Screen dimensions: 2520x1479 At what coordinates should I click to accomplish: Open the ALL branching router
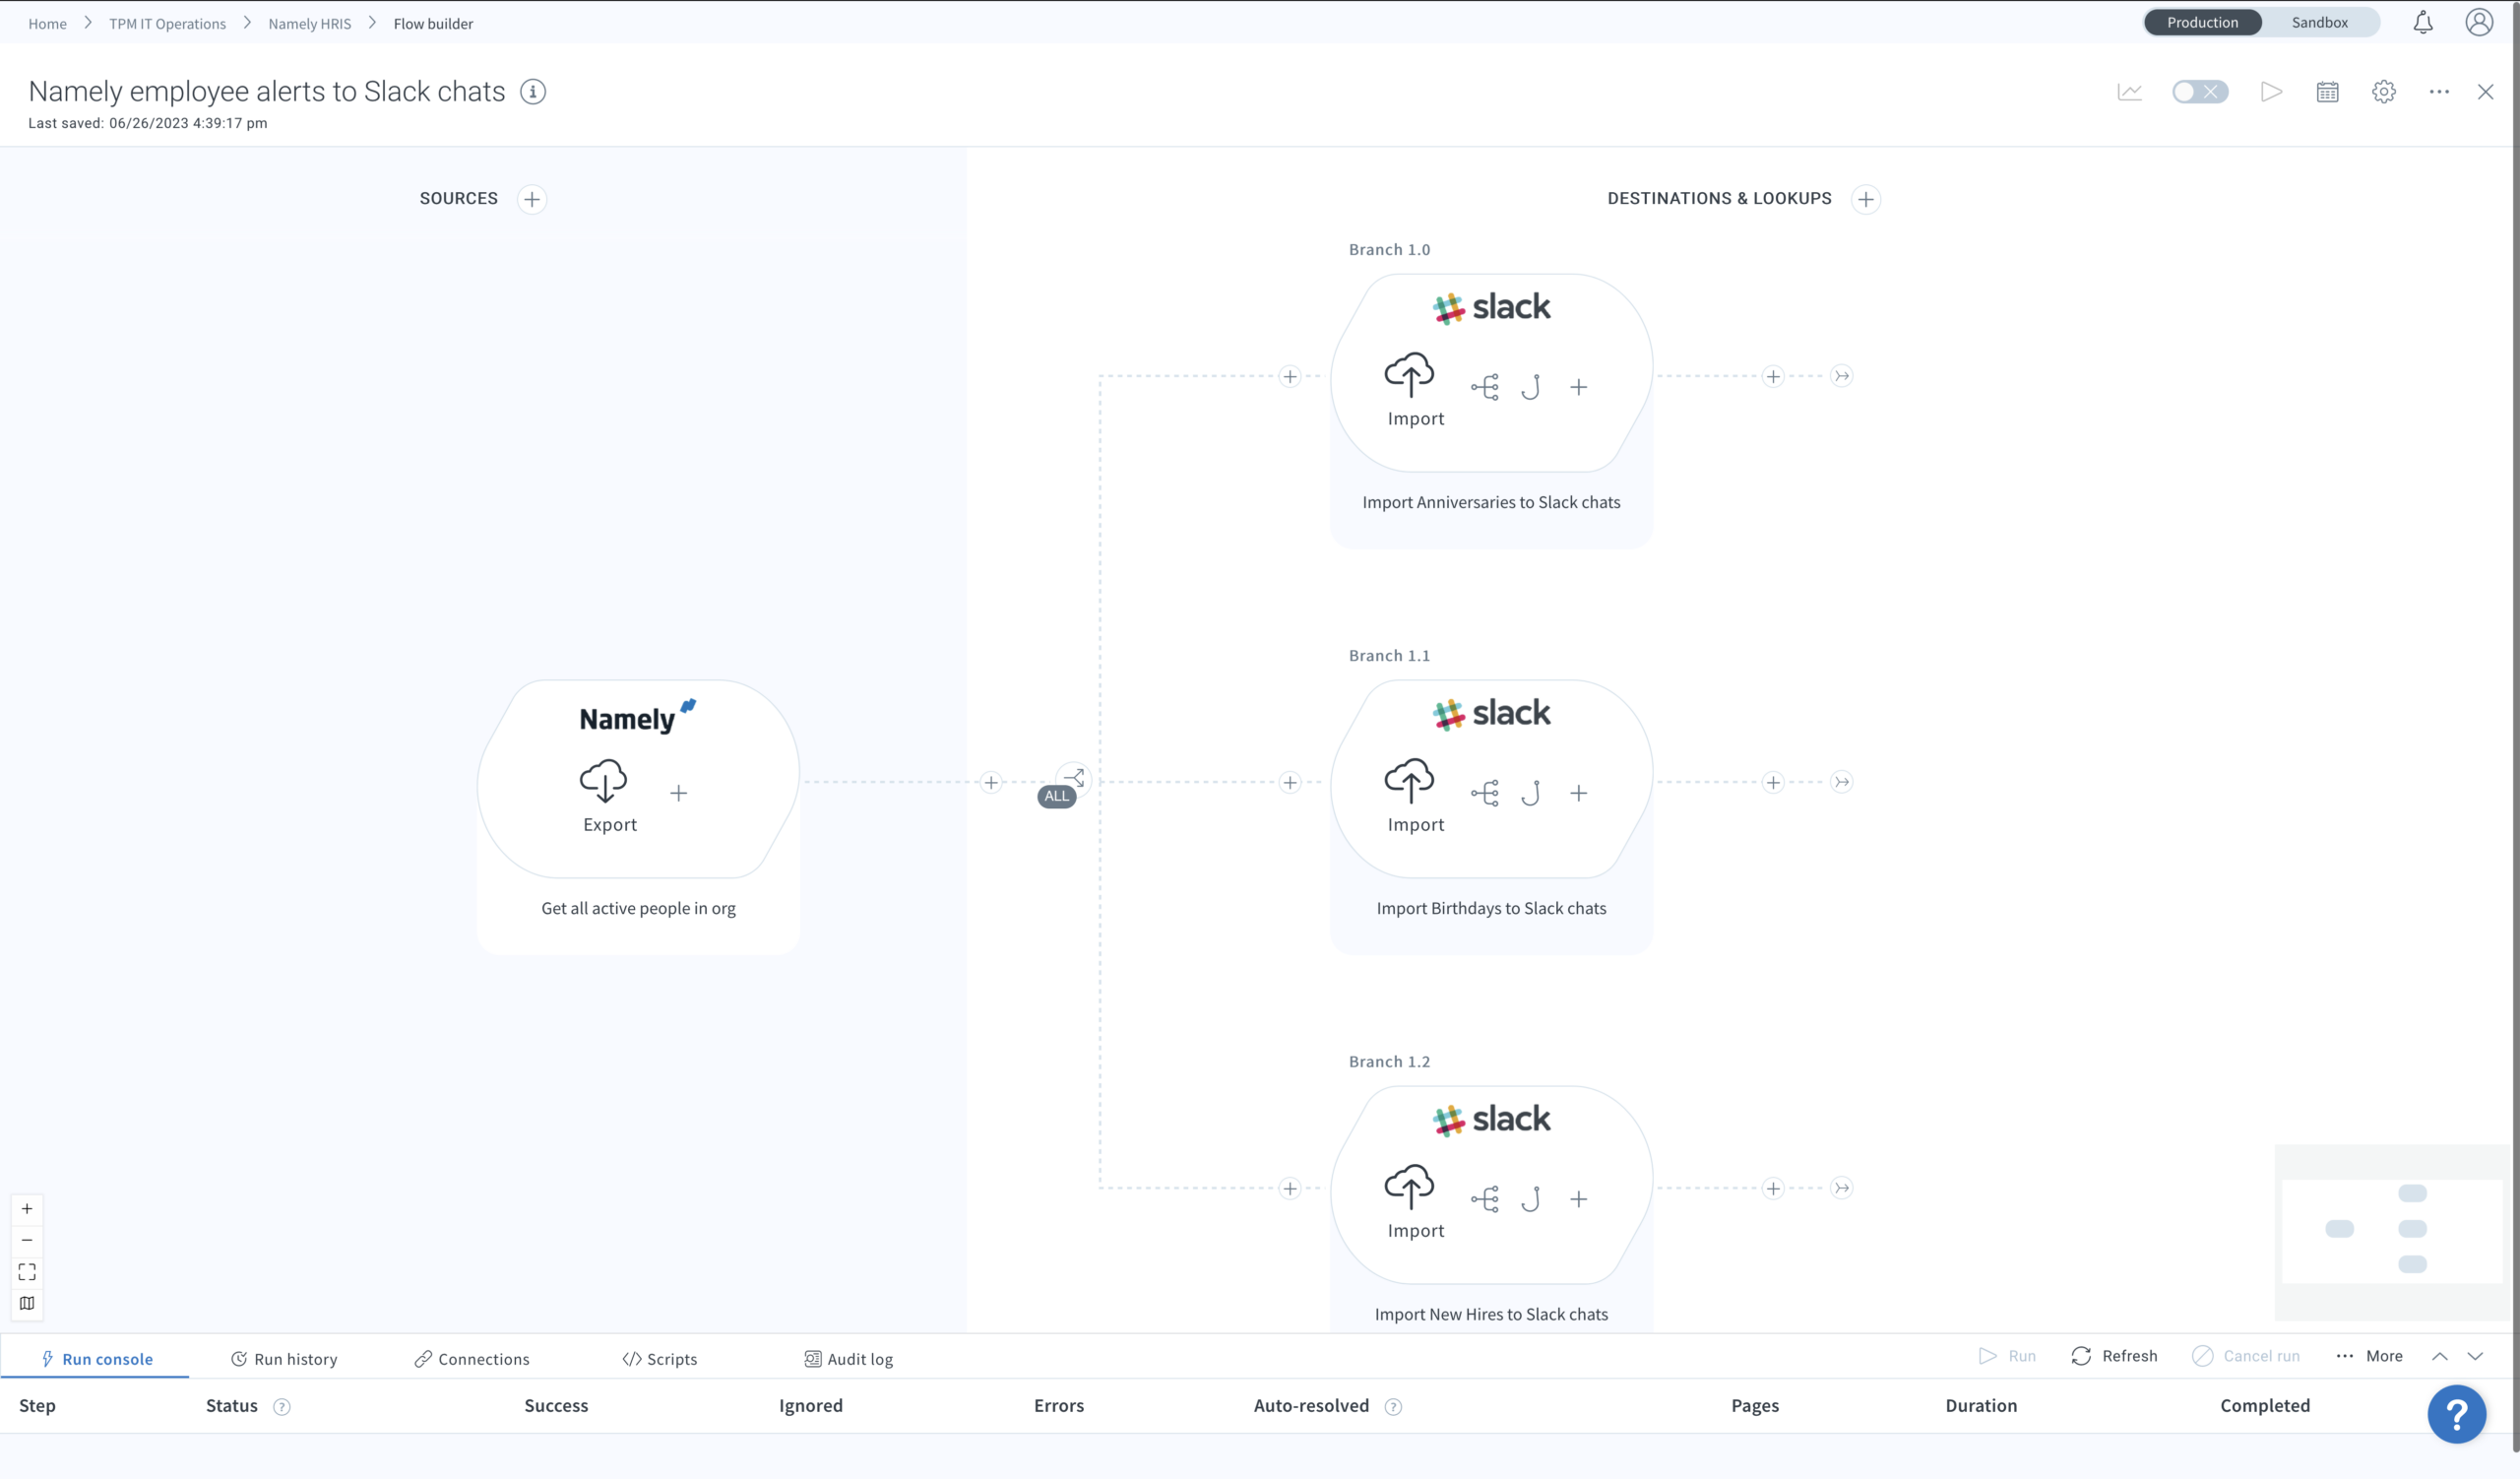(x=1073, y=778)
